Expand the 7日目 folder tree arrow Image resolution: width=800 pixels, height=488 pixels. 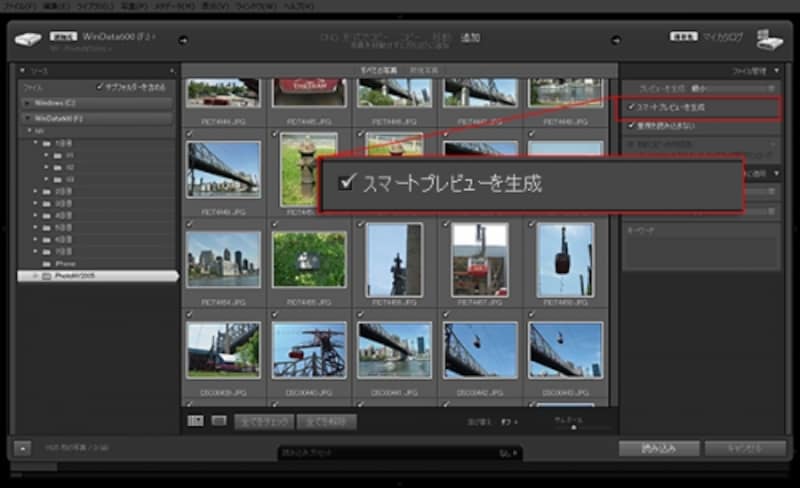(35, 252)
